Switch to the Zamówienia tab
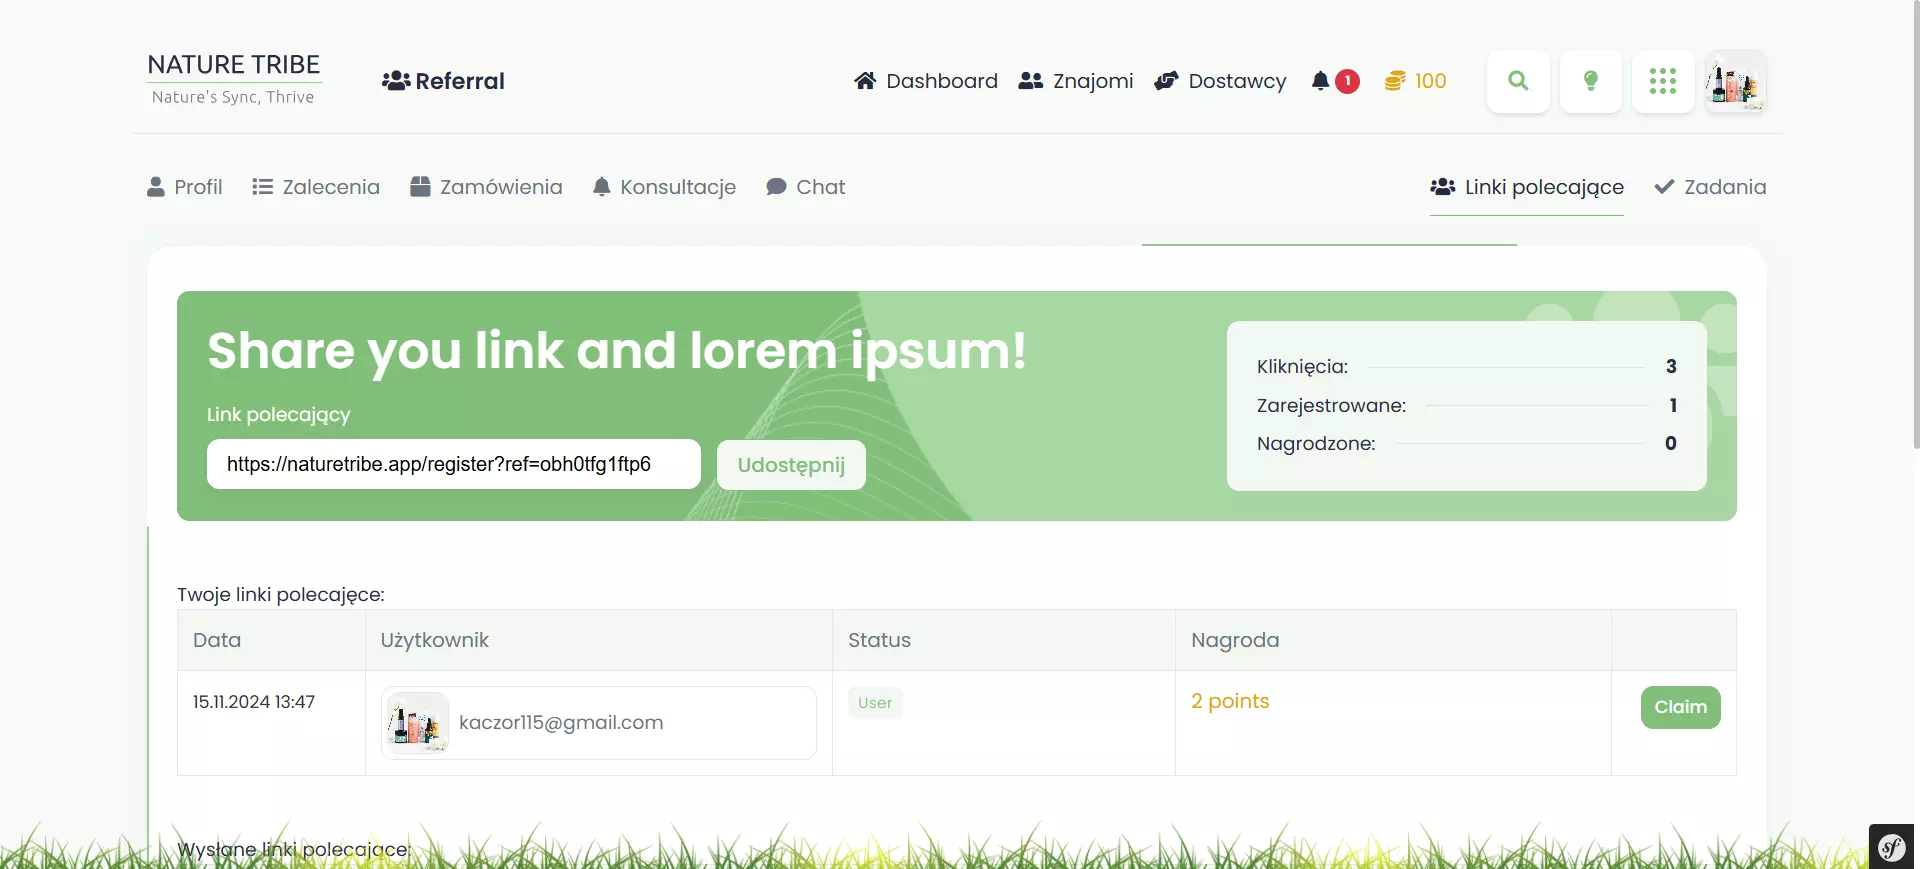Screen dimensions: 1920x869 [486, 187]
